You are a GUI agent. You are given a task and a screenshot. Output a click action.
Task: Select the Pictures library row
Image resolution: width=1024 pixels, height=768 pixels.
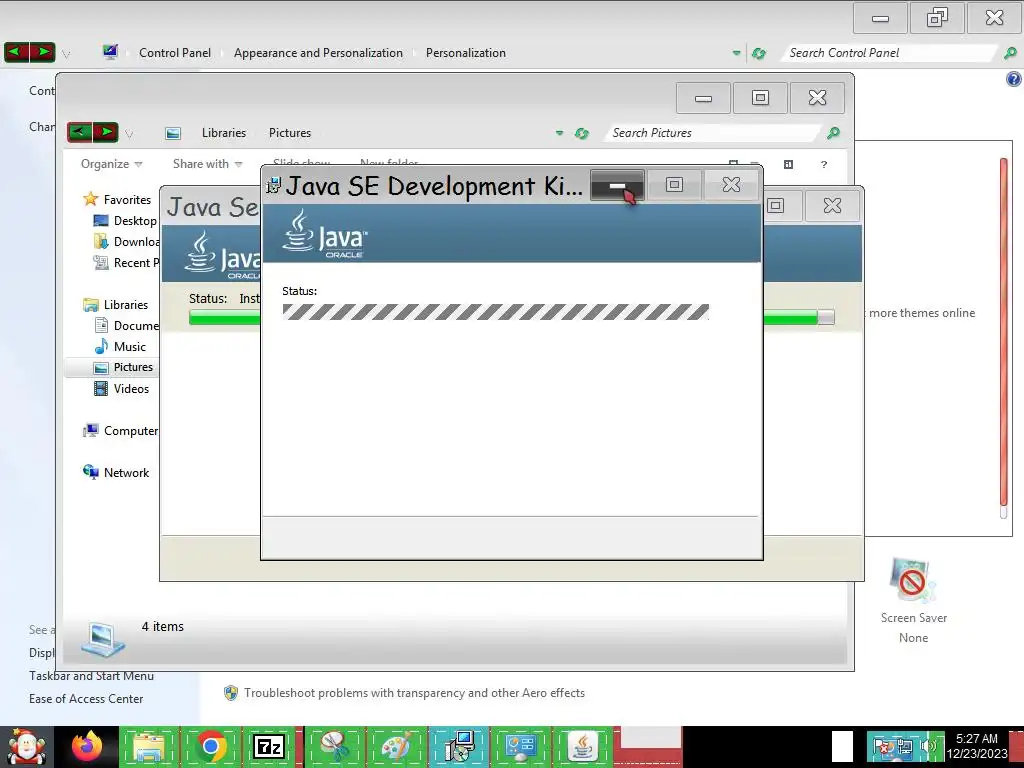click(x=111, y=367)
